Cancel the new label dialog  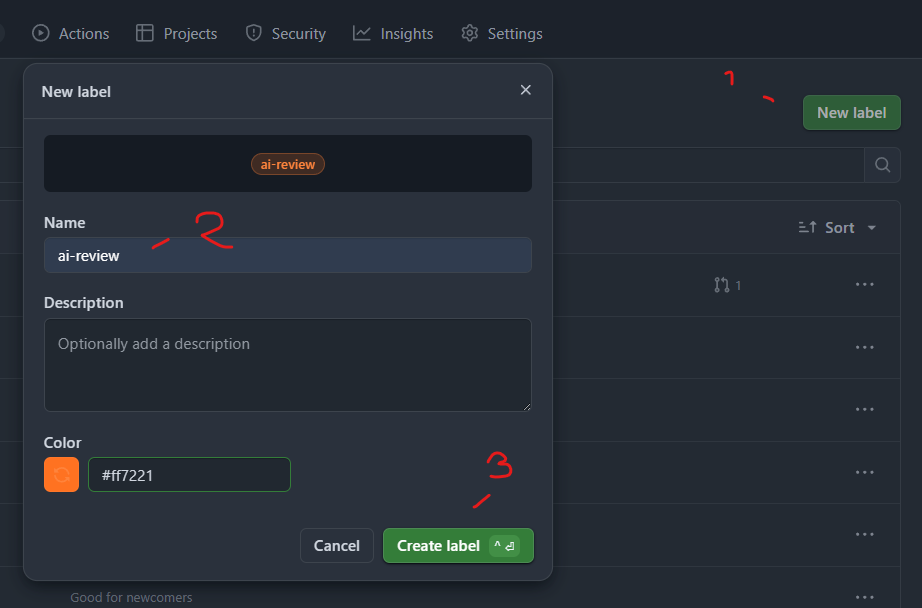click(336, 546)
